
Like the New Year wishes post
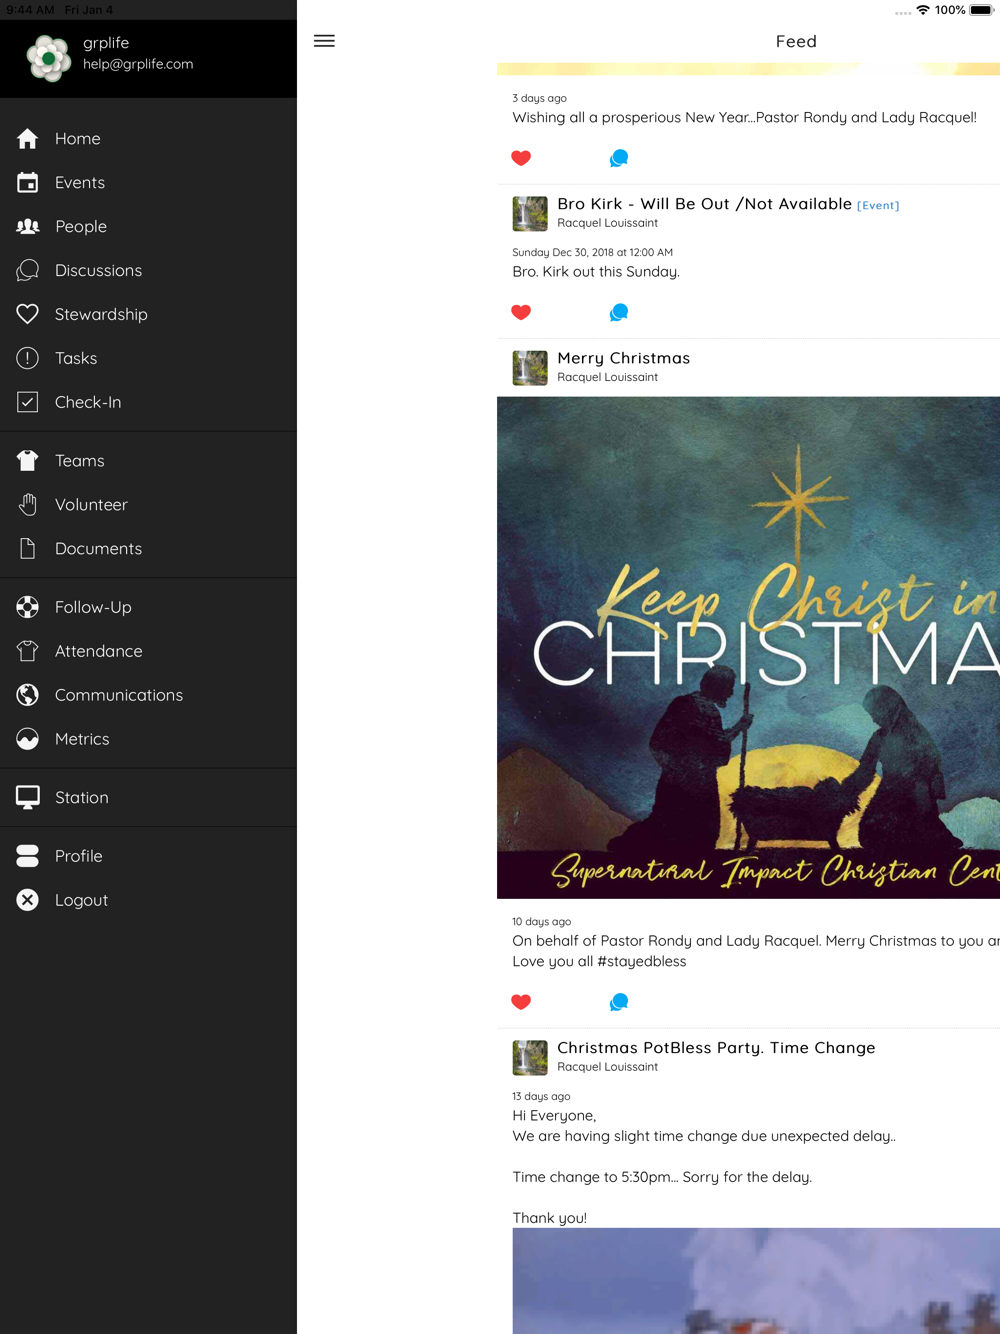point(521,158)
